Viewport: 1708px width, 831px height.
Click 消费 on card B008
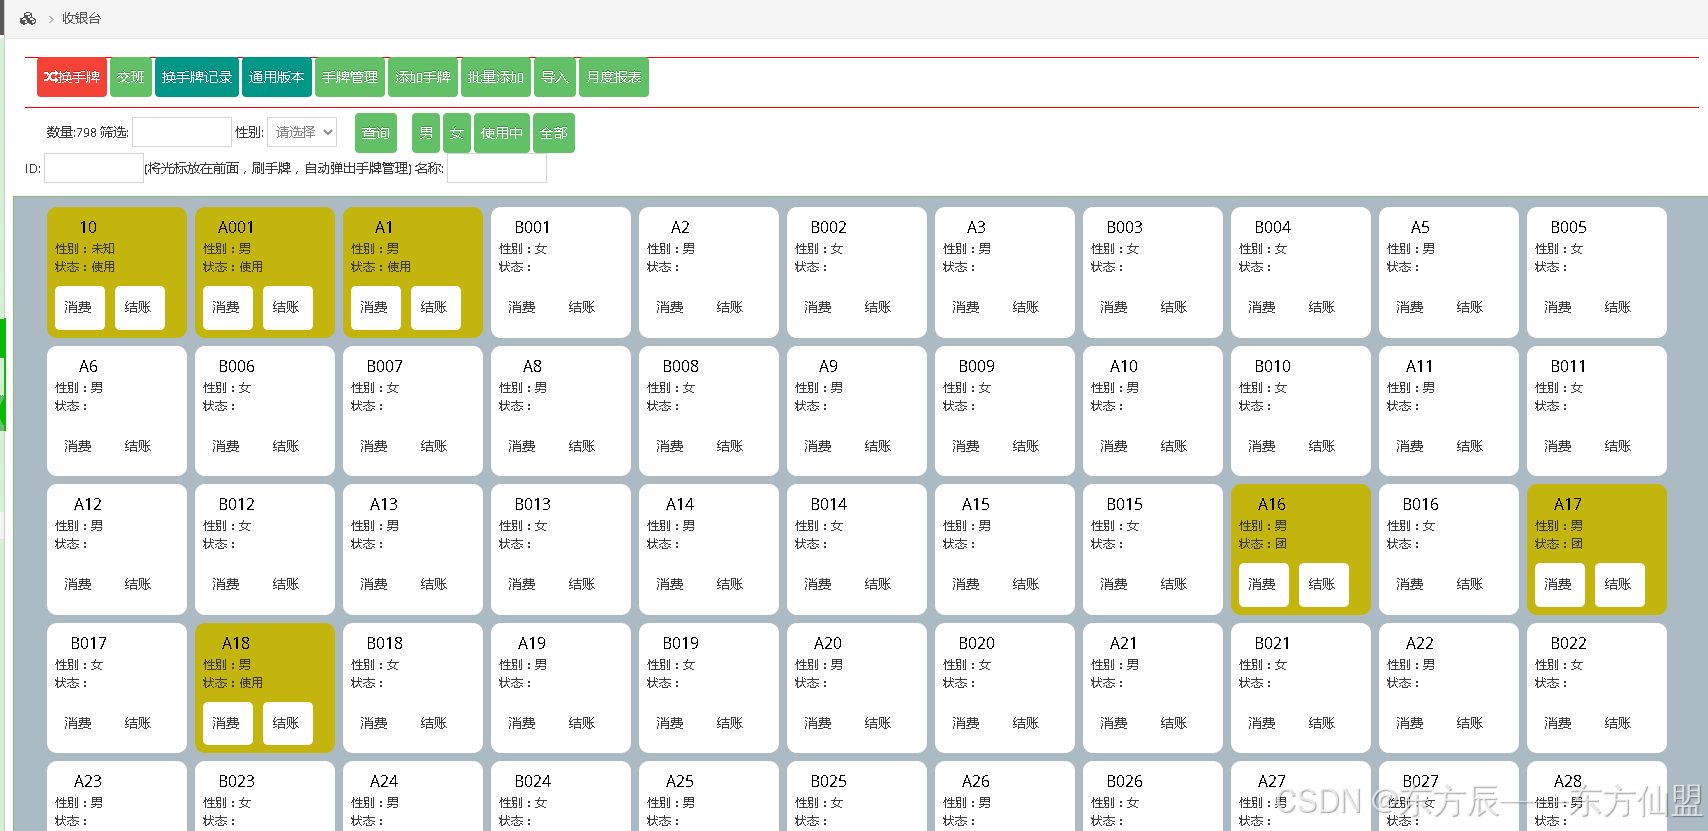(670, 446)
